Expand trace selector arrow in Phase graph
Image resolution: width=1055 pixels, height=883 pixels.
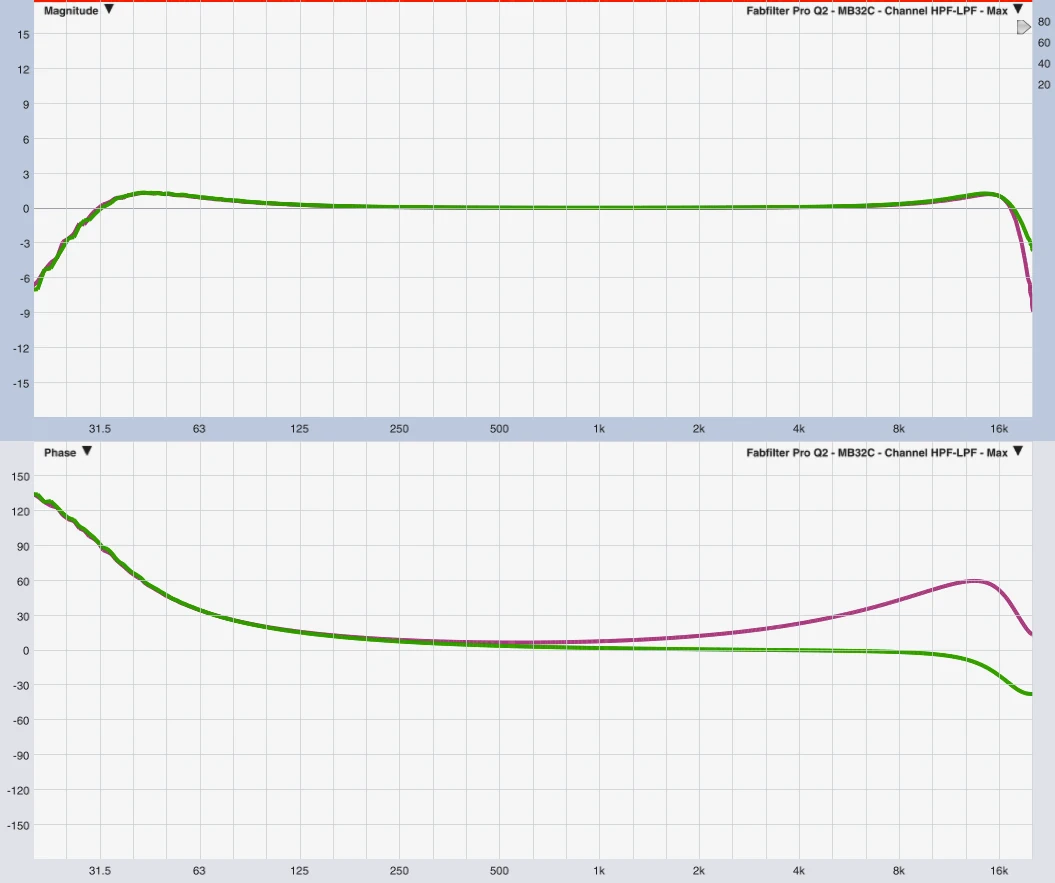click(1018, 452)
